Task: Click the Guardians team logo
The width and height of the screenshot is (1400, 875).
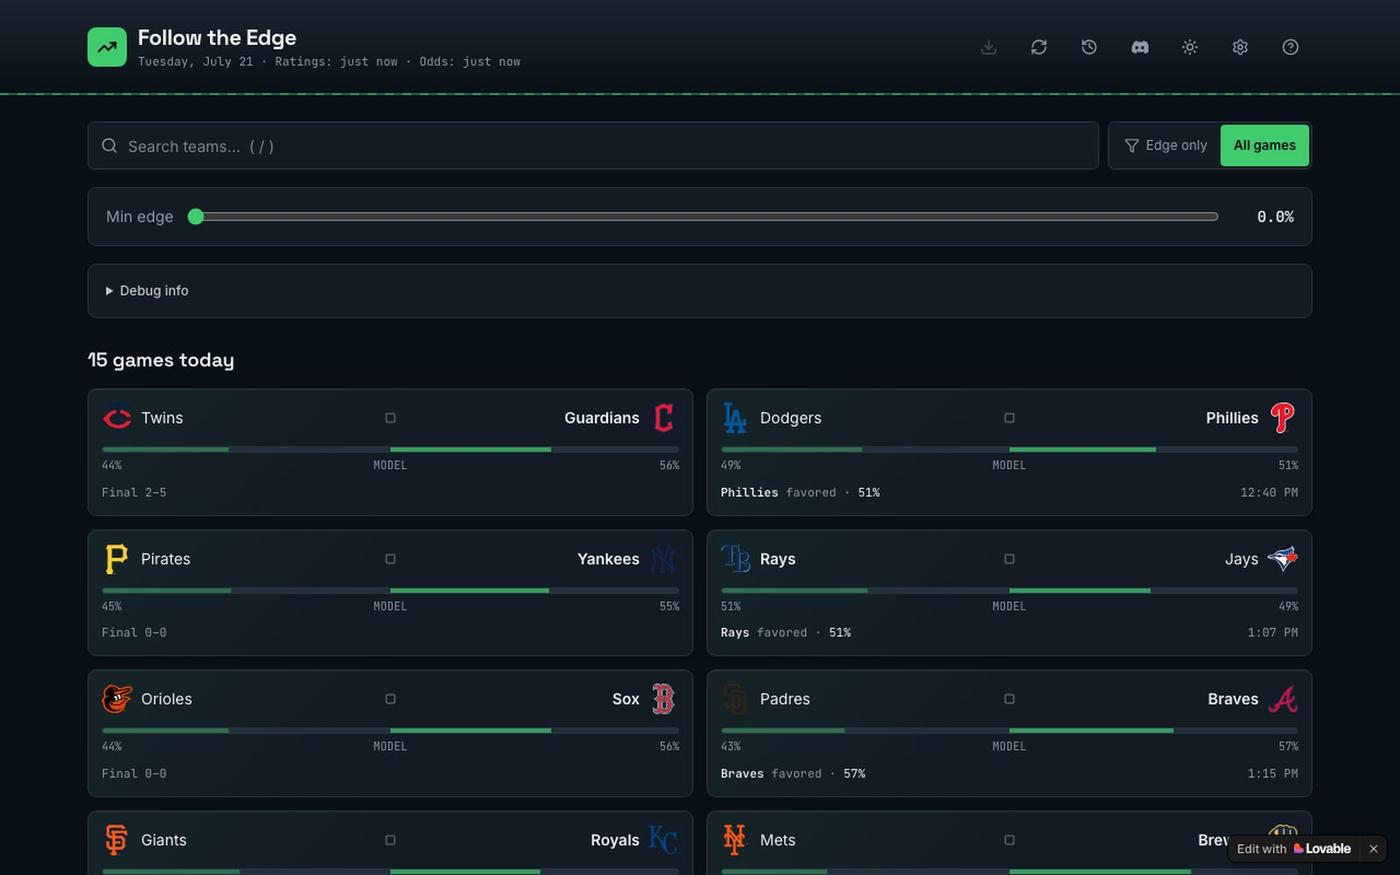Action: 663,418
